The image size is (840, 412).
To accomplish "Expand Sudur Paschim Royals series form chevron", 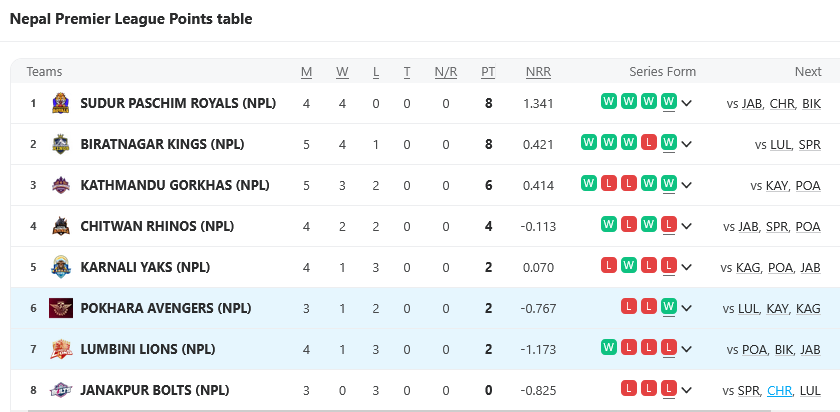I will pos(687,104).
